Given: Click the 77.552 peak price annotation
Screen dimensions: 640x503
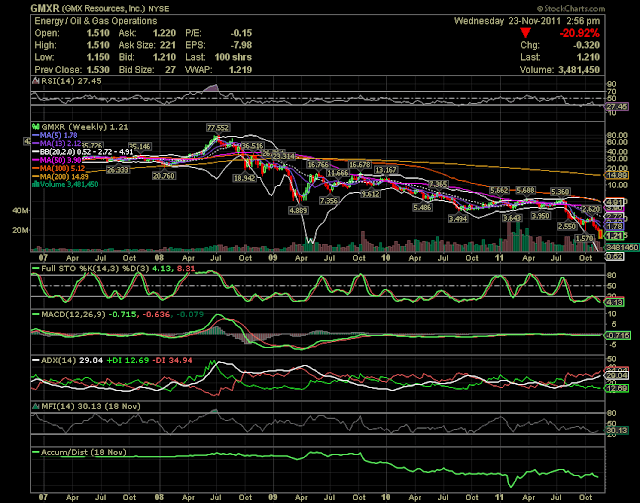Looking at the screenshot, I should [218, 128].
